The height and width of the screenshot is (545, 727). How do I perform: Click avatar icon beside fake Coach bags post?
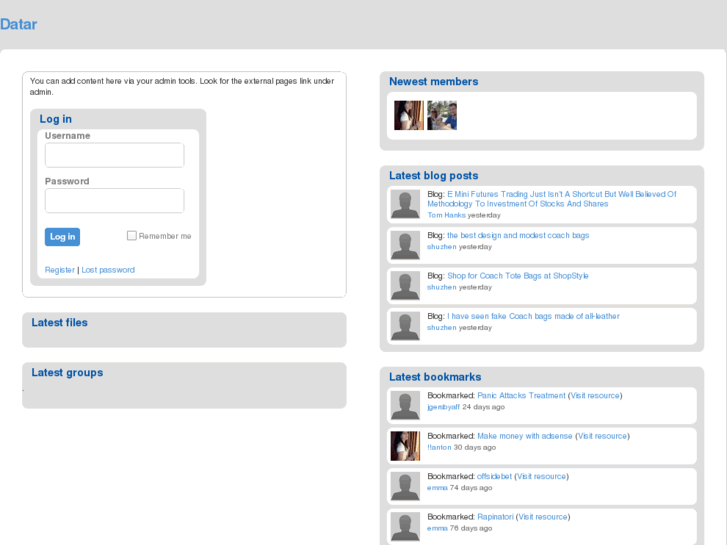[x=405, y=326]
